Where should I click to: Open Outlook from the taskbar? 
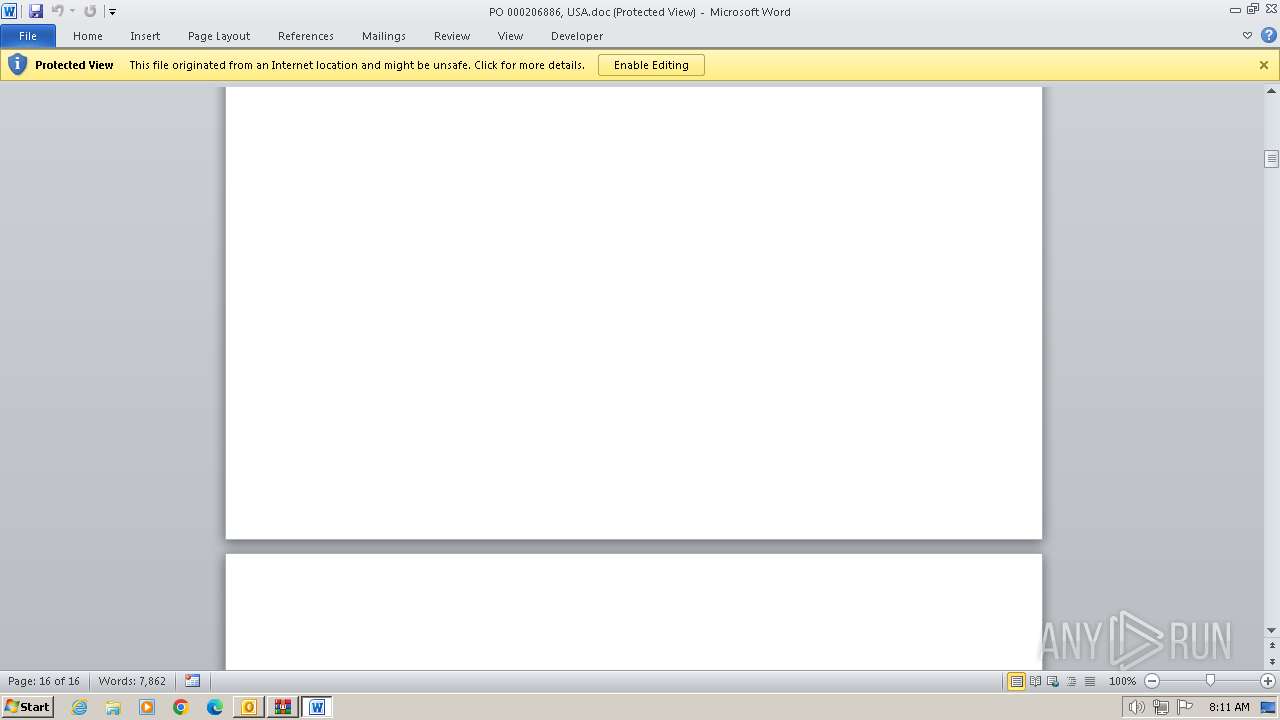(x=249, y=707)
